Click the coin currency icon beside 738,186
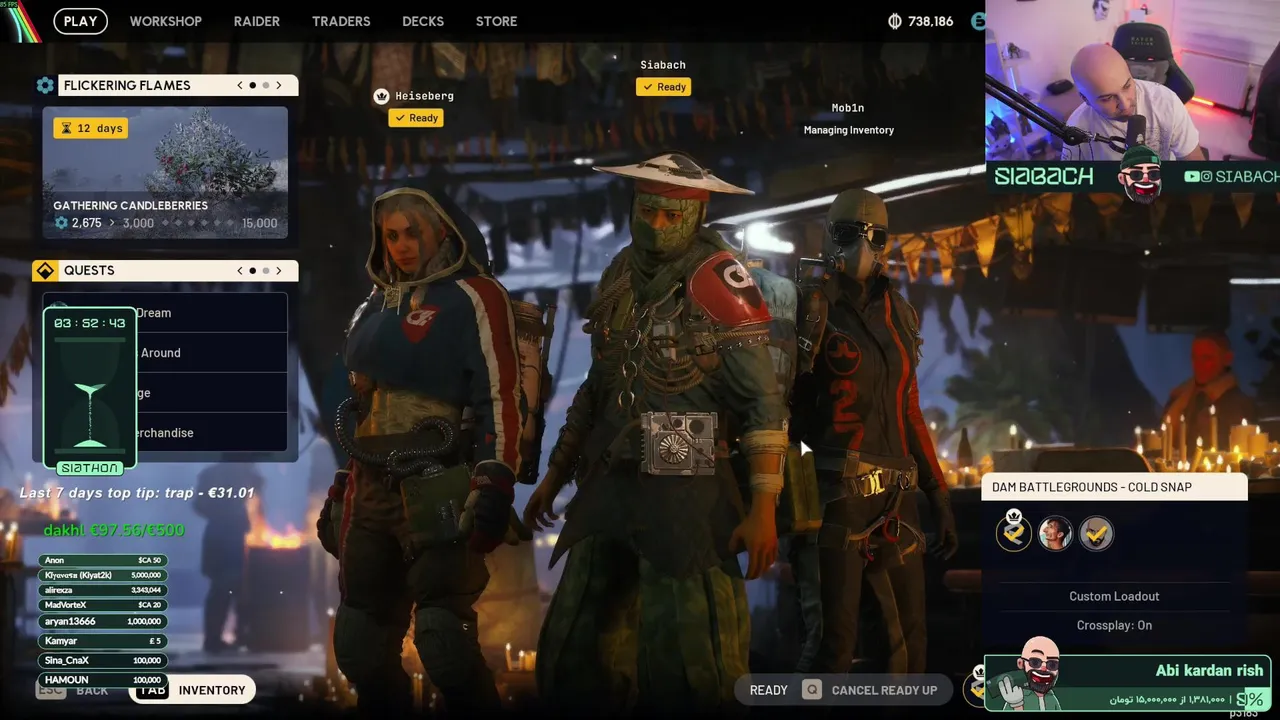The image size is (1280, 720). click(895, 21)
